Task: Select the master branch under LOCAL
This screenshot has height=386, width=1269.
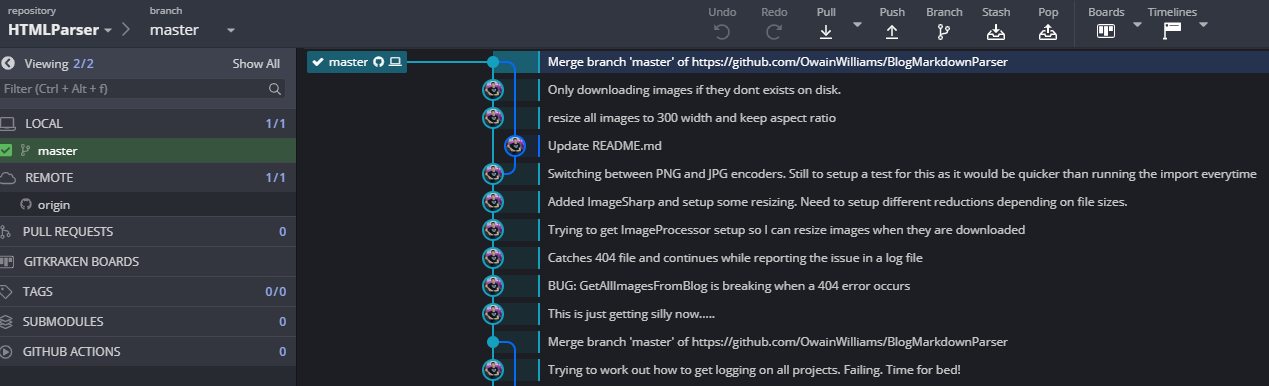Action: [x=148, y=151]
